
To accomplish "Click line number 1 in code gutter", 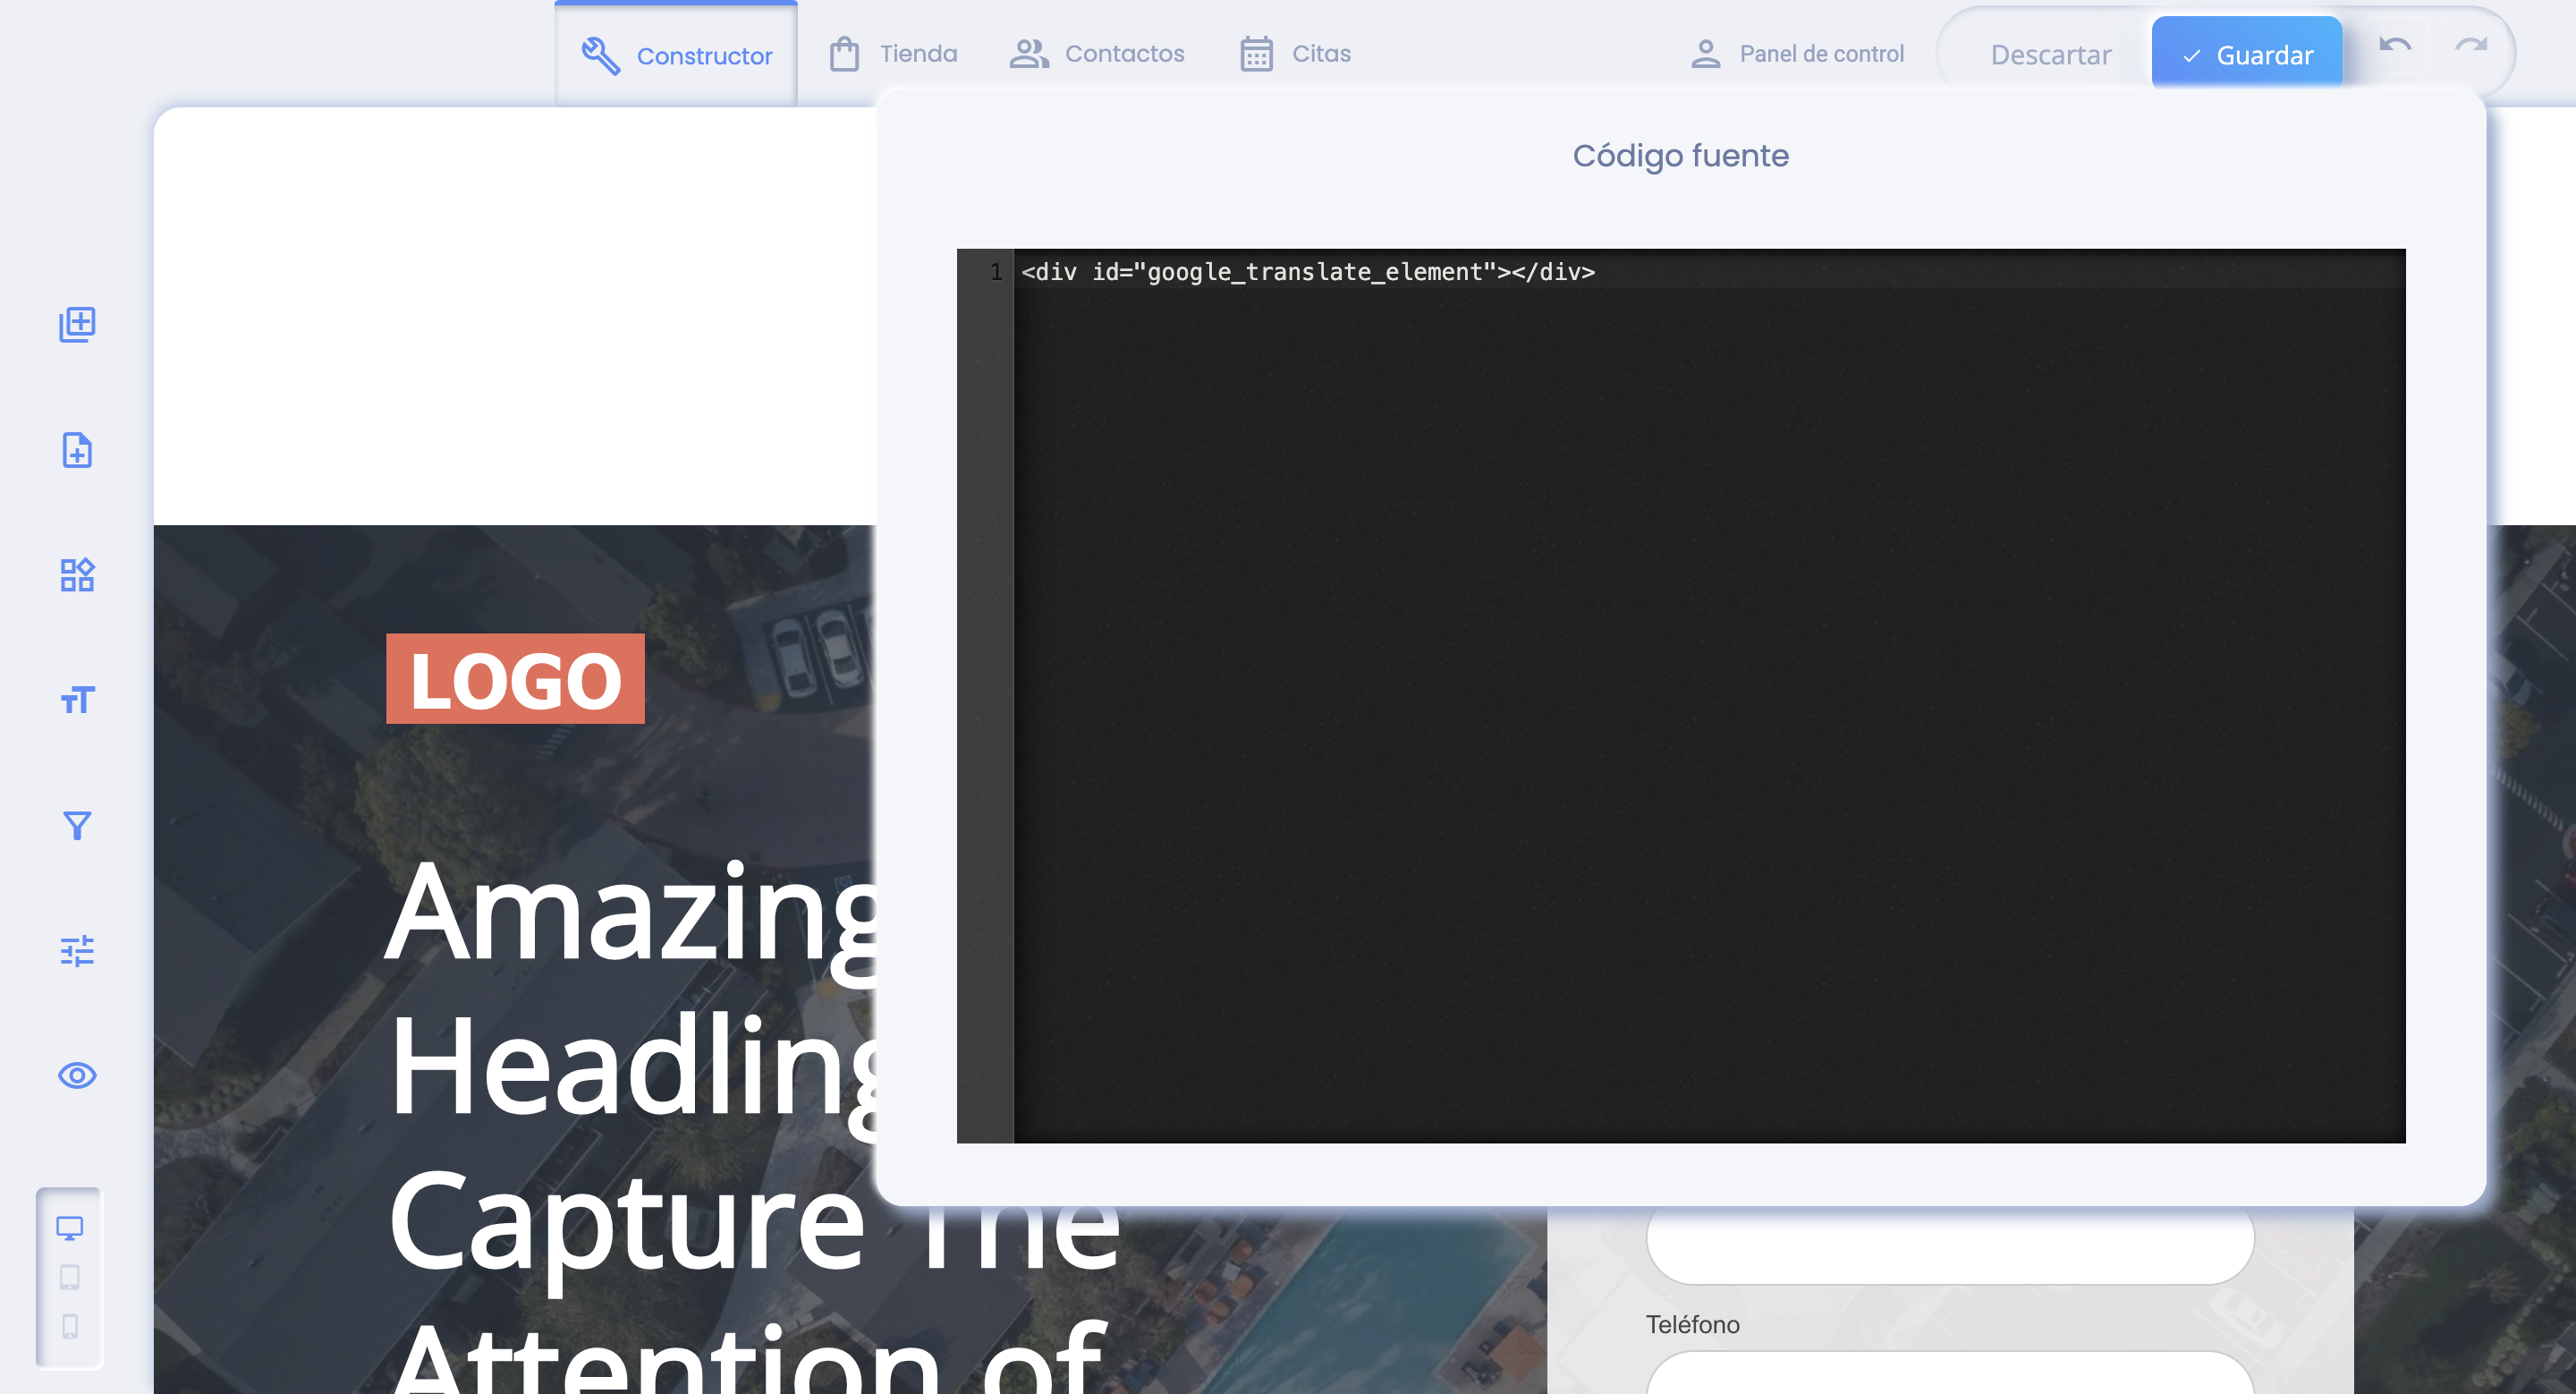I will pyautogui.click(x=995, y=272).
